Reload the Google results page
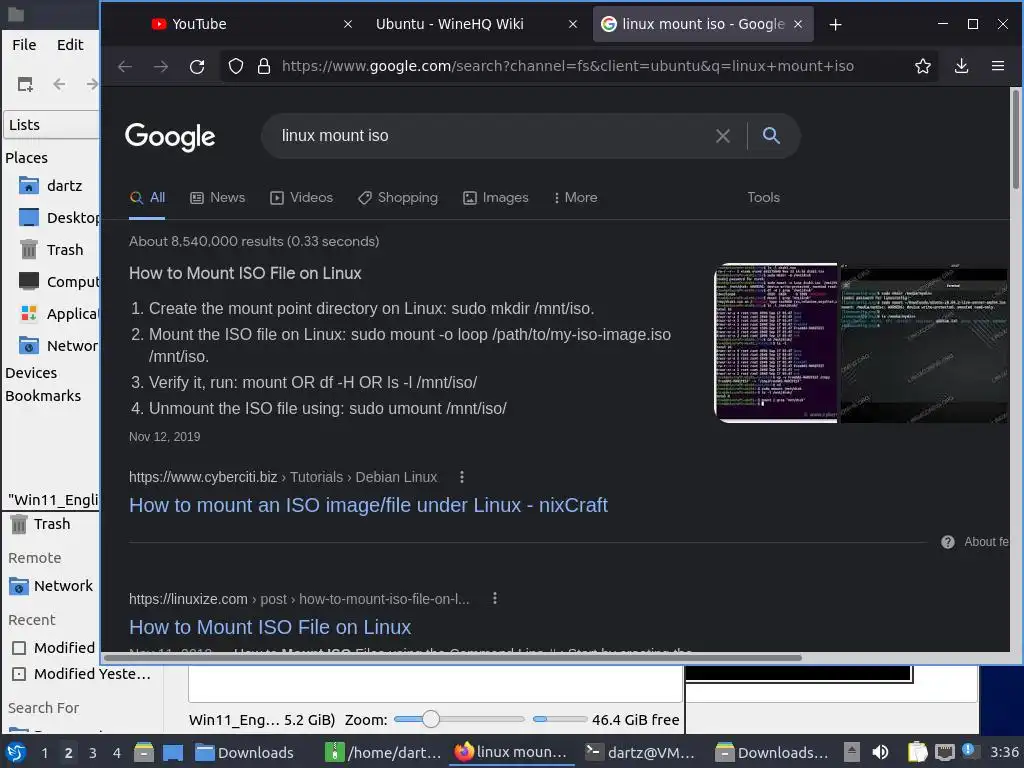Screen dimensions: 1024x768 197,66
